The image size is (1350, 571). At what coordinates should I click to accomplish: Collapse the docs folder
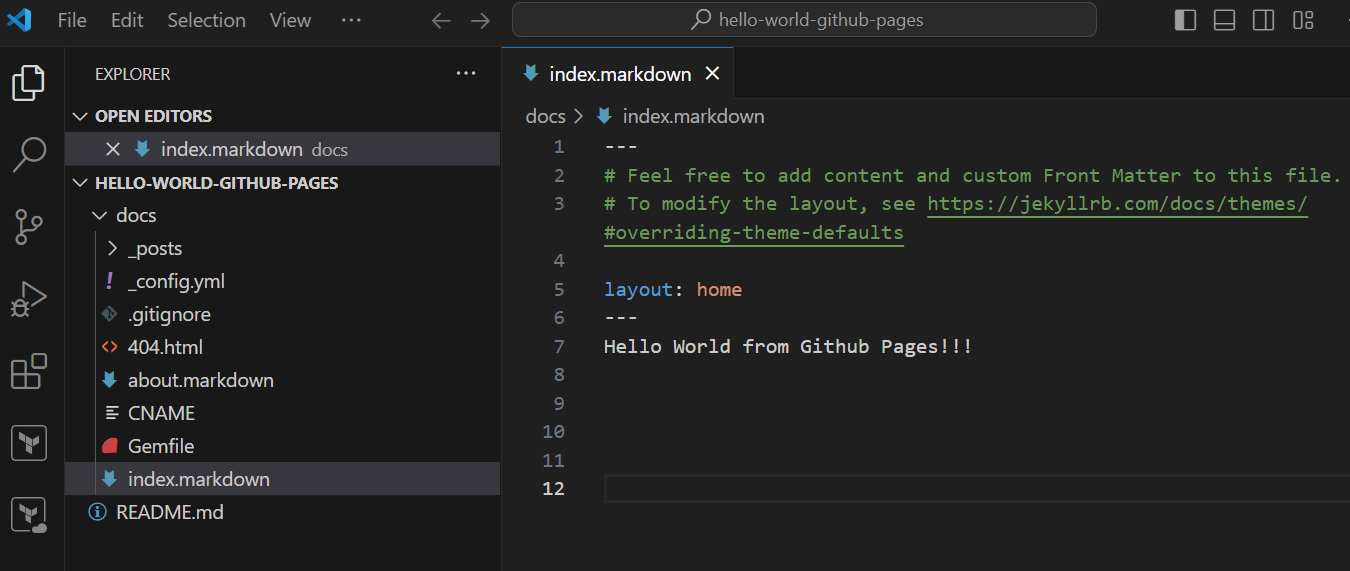point(99,215)
